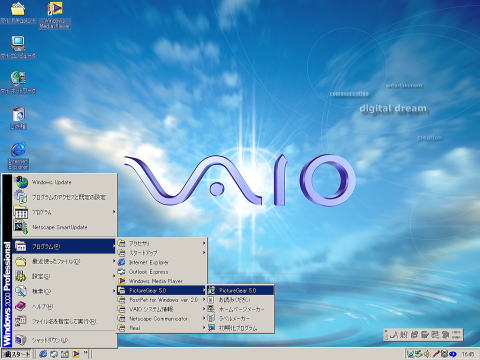Launch Internet Explorer from Programs submenu
The image size is (480, 360).
(162, 262)
